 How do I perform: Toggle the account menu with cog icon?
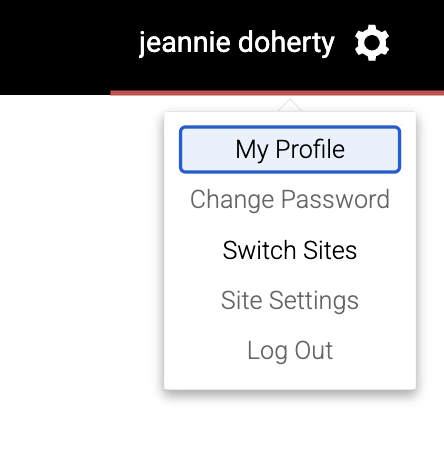[x=372, y=43]
